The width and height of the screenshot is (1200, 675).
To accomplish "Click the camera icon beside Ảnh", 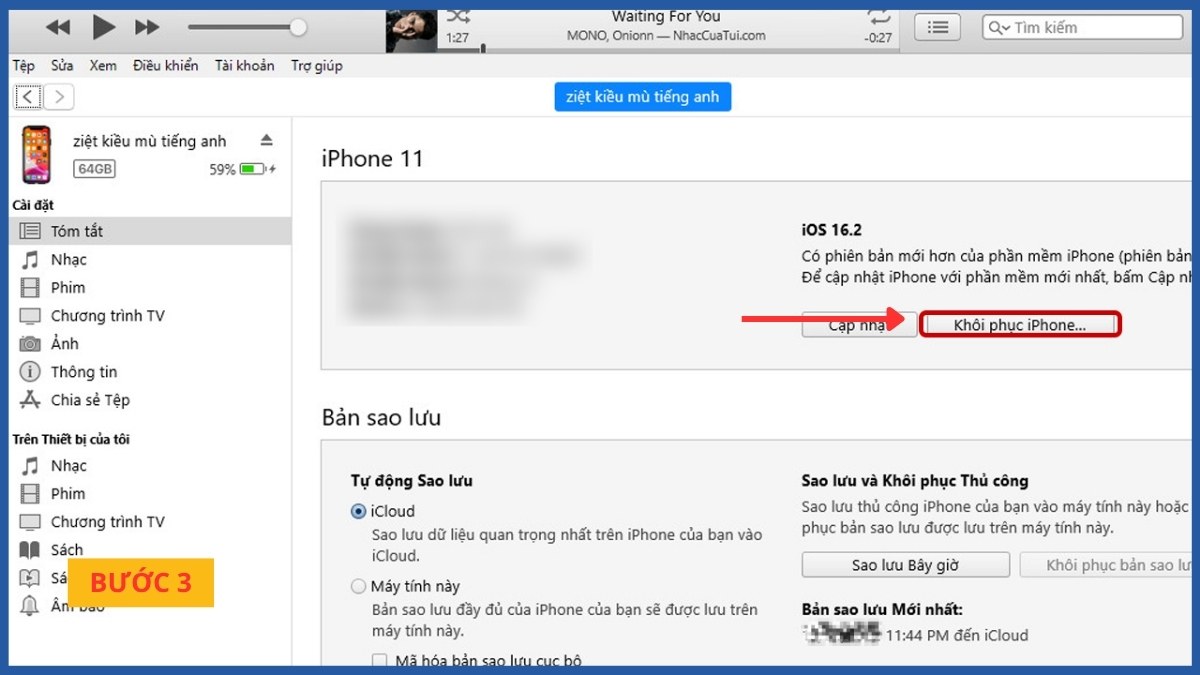I will click(31, 343).
